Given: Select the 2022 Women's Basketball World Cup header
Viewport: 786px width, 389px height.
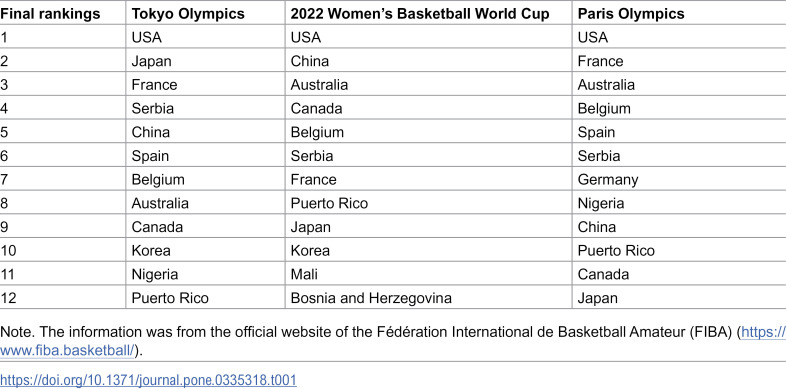Looking at the screenshot, I should (420, 14).
